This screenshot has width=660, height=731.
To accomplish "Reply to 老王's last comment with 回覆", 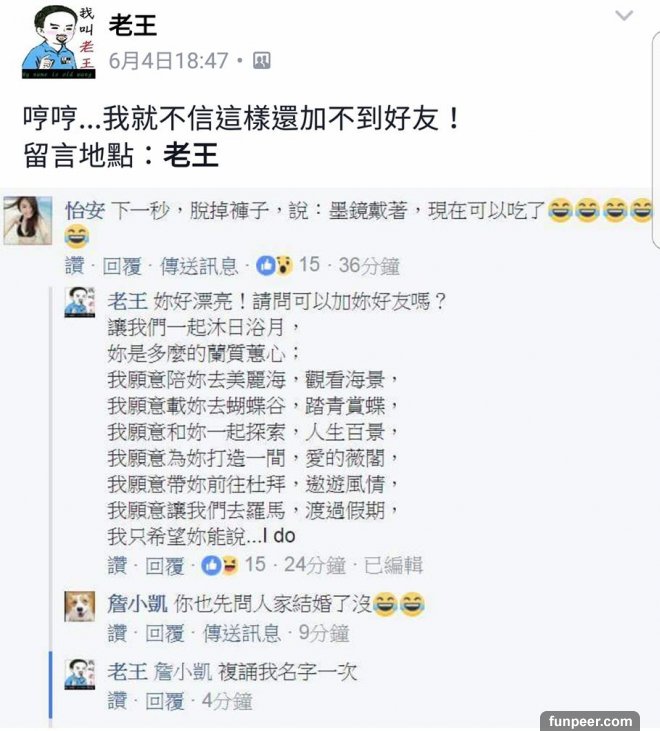I will pyautogui.click(x=165, y=701).
